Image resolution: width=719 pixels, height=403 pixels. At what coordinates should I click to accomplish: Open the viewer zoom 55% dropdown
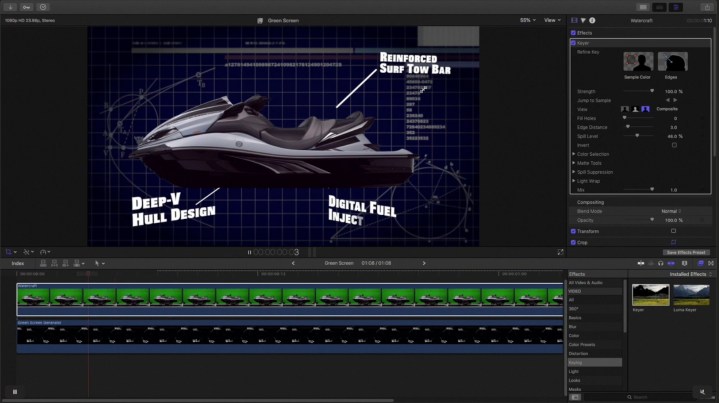[x=526, y=19]
